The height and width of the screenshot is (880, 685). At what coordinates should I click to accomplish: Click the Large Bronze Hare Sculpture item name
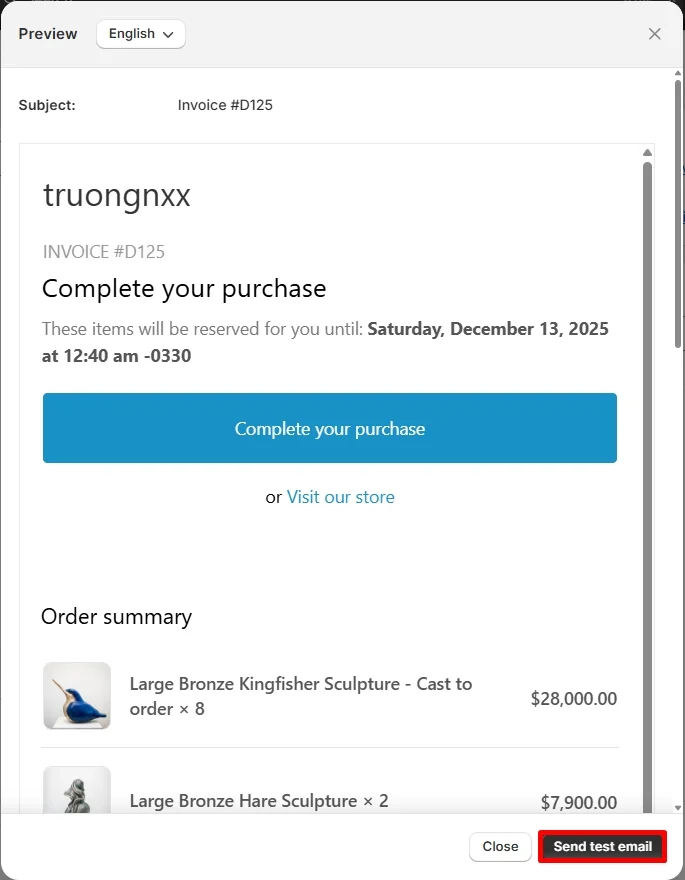point(257,801)
